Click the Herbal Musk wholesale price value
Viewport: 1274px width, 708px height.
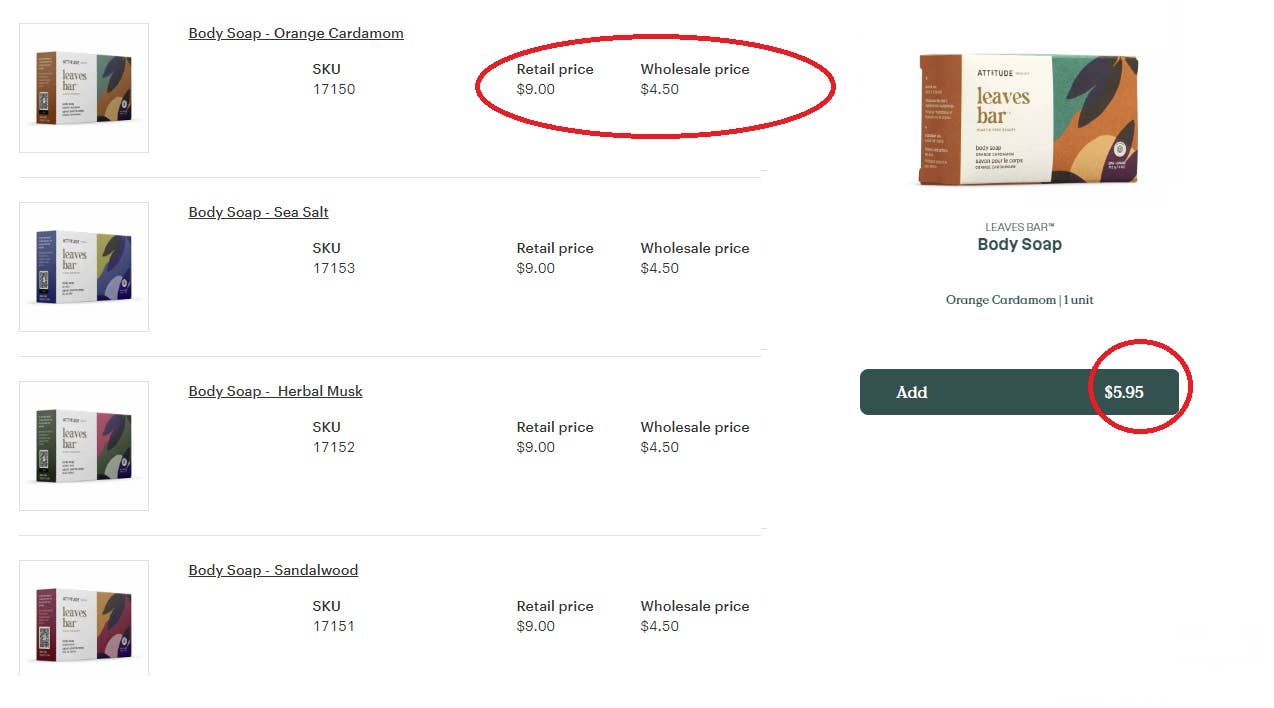[x=660, y=447]
